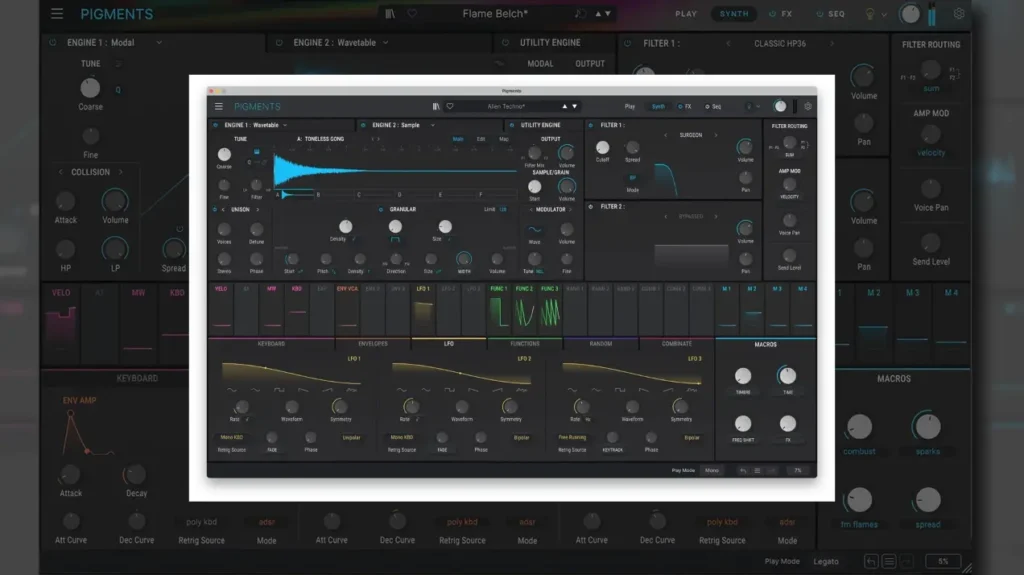This screenshot has height=575, width=1024.
Task: Open Play Mode Mono dropdown in front window
Action: 712,470
